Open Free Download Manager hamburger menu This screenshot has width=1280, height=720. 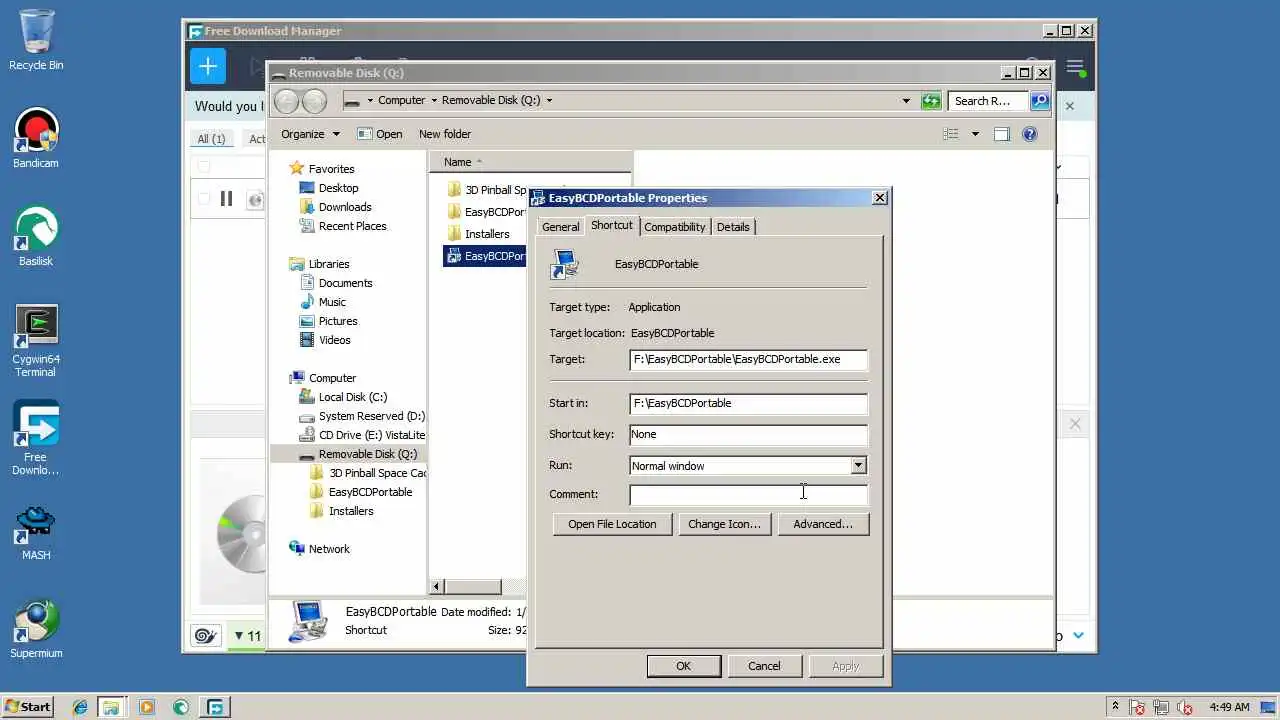(x=1075, y=68)
